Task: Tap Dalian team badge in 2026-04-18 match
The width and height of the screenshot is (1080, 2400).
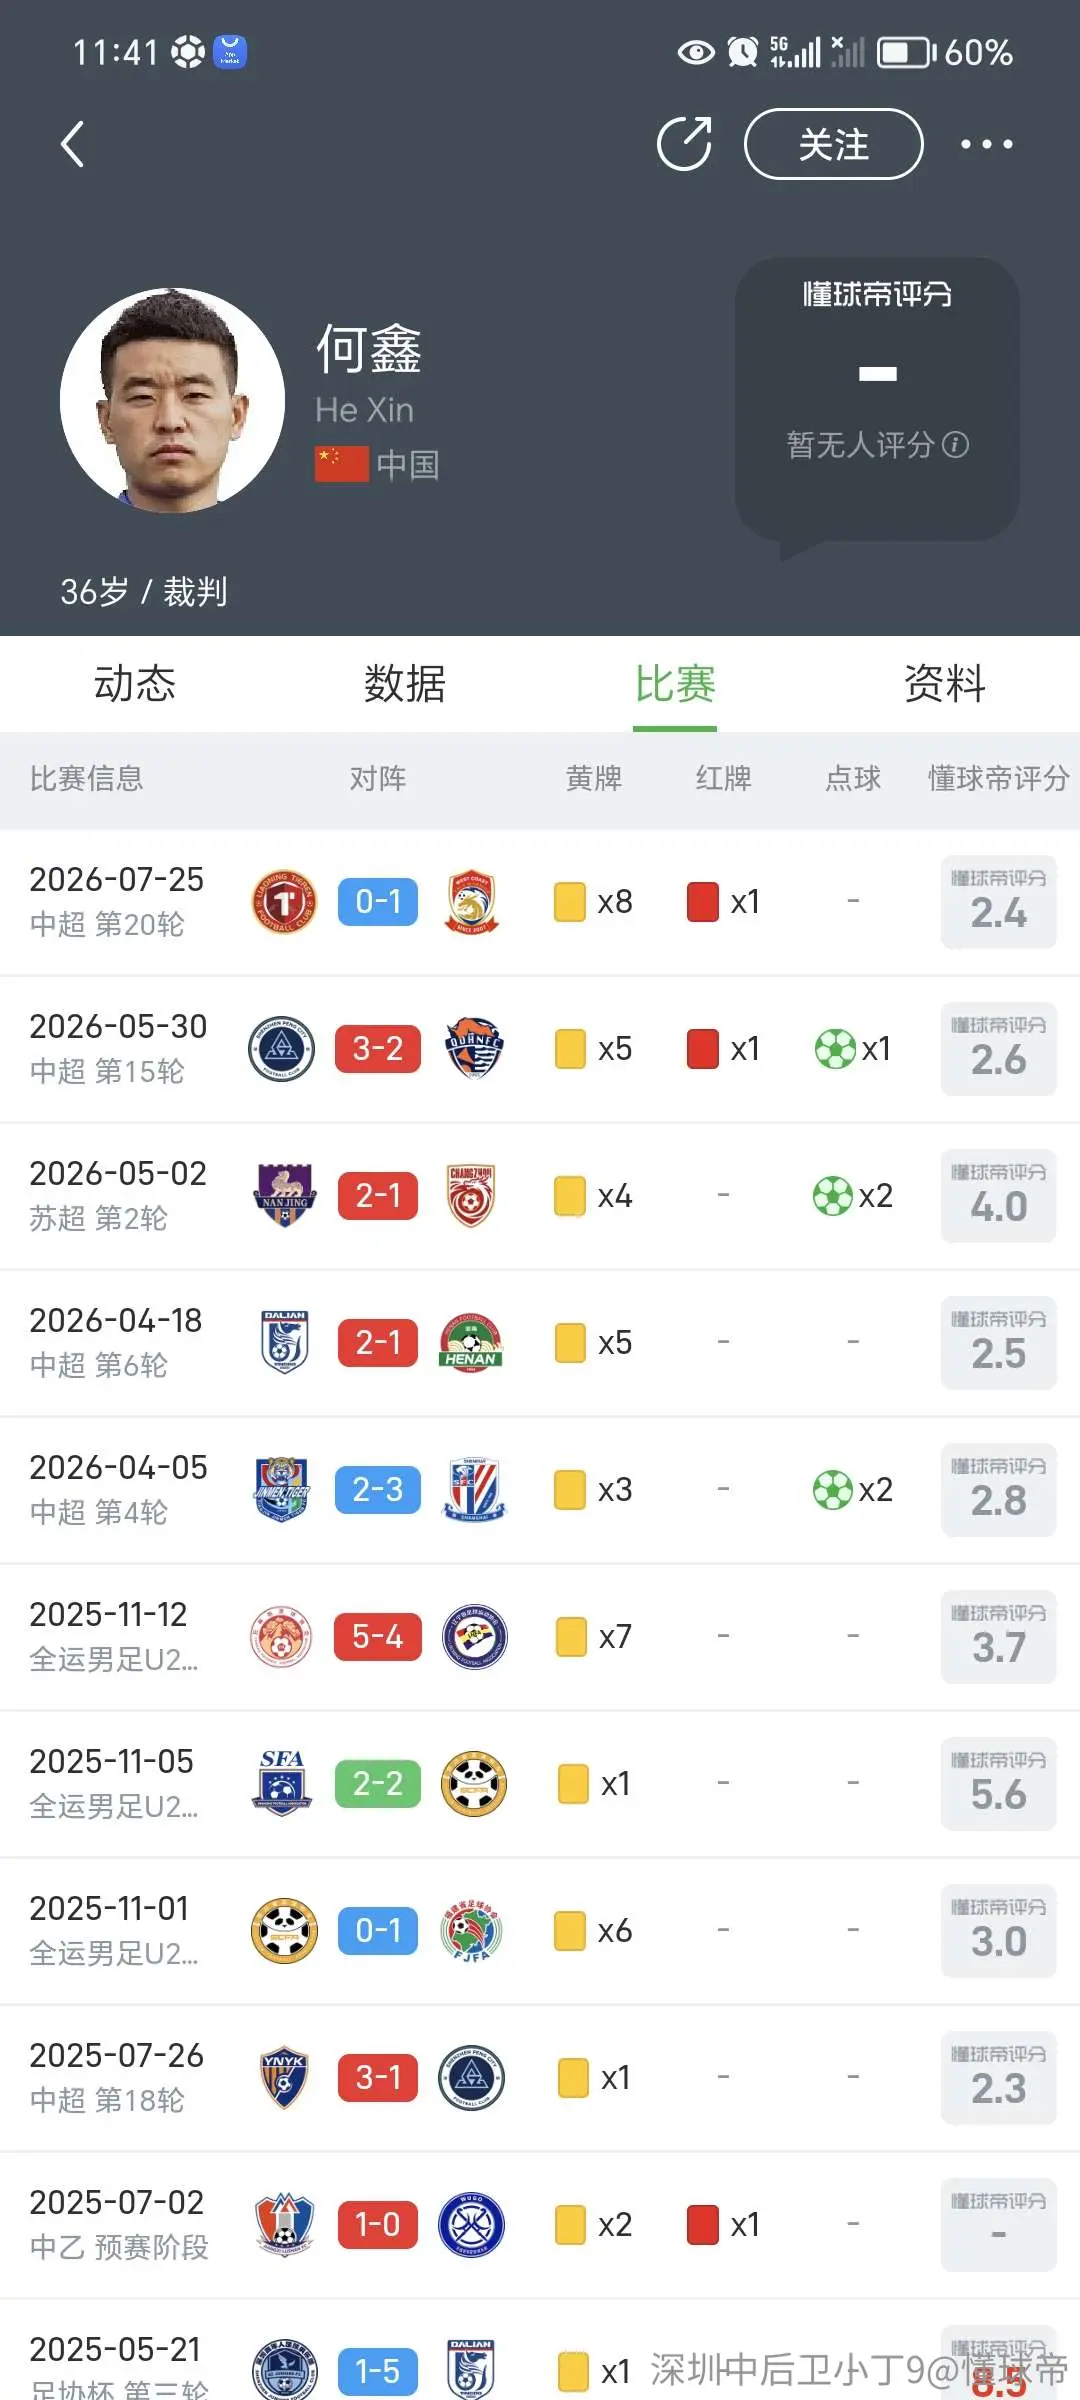Action: [x=284, y=1342]
